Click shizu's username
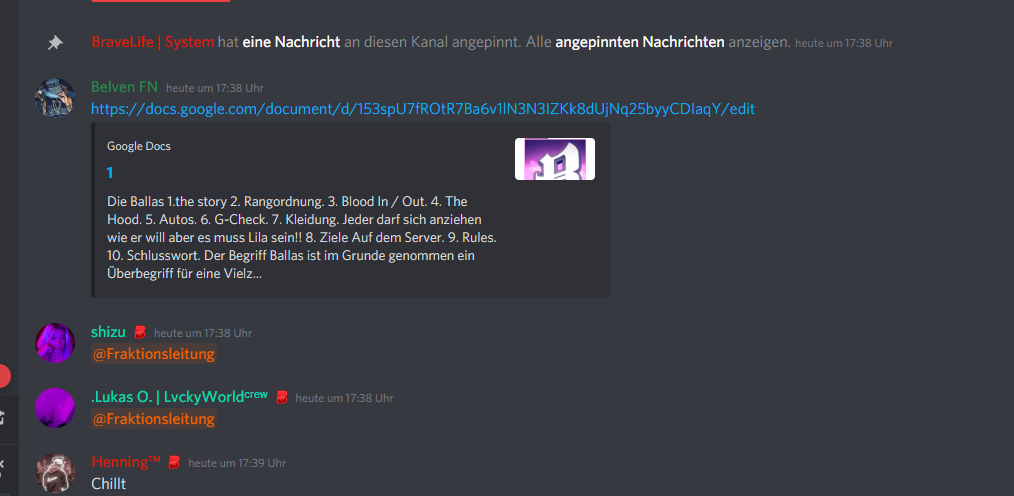This screenshot has width=1014, height=496. point(108,332)
